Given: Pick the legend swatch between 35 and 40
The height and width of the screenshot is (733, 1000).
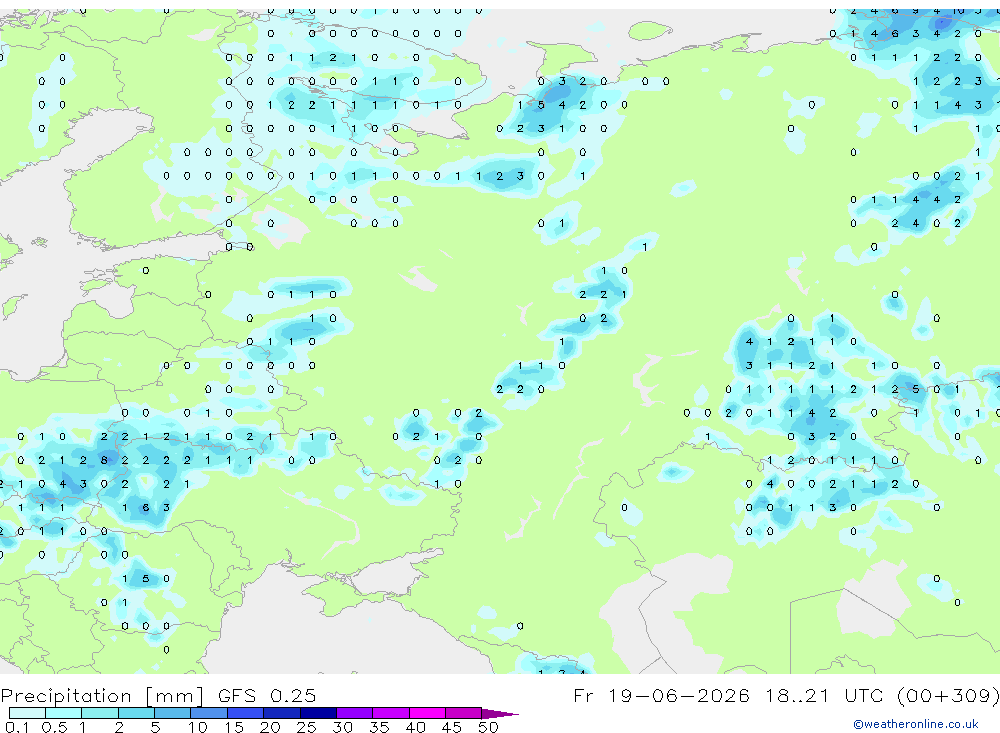Looking at the screenshot, I should [391, 713].
